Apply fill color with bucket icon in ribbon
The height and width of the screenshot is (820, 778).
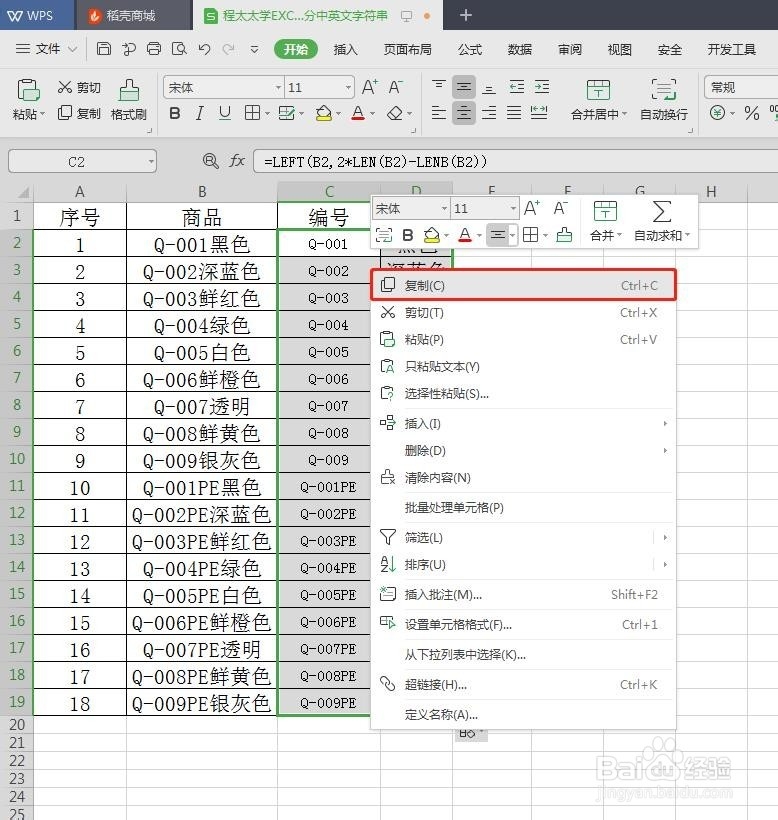324,113
